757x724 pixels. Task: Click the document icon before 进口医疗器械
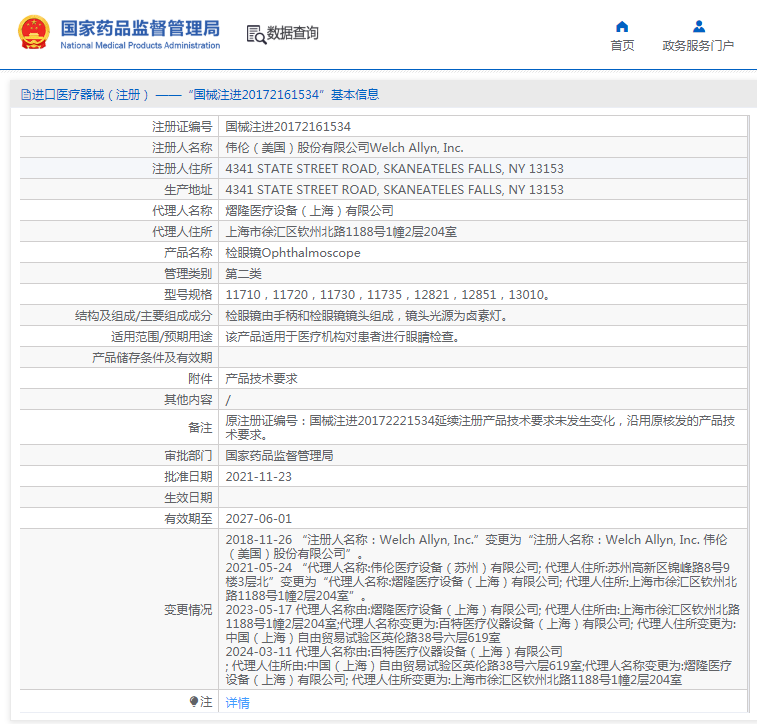(26, 95)
